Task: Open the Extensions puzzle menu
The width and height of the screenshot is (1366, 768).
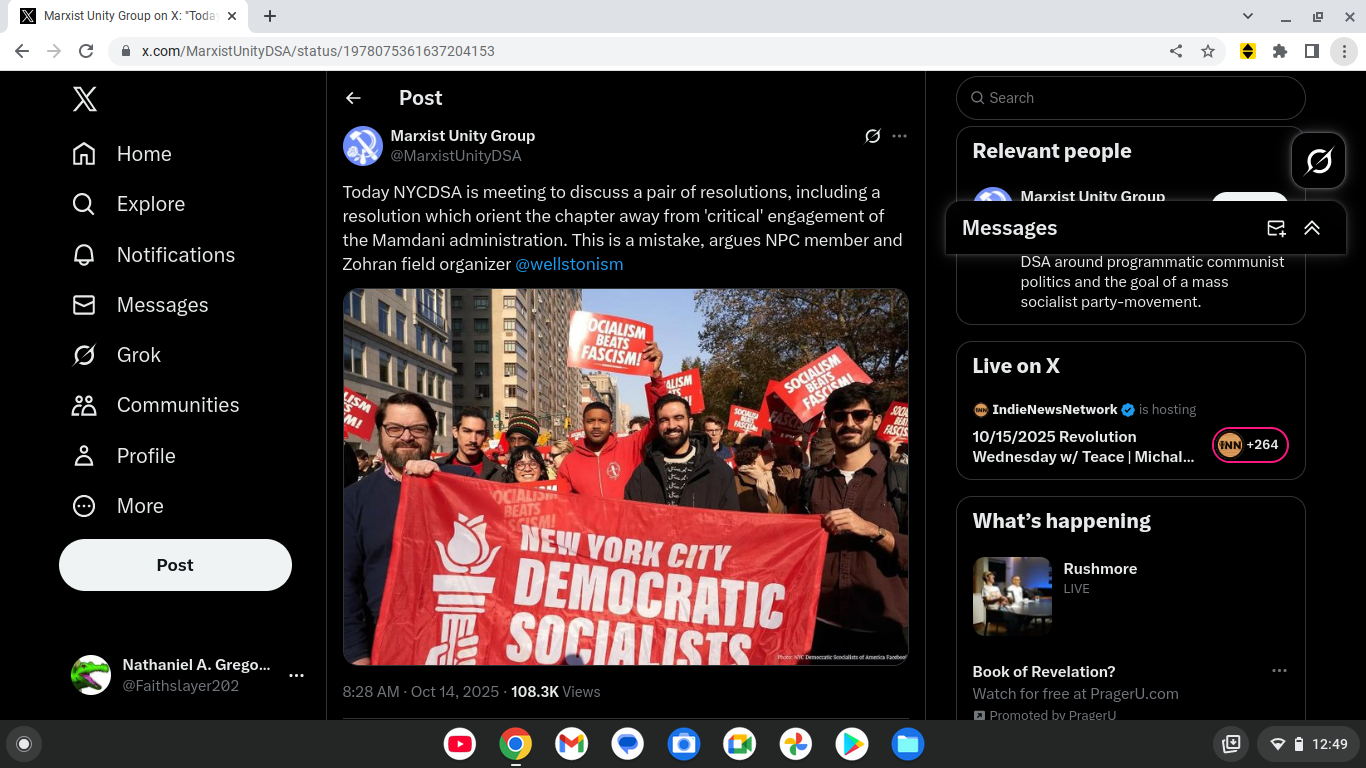Action: click(1280, 51)
